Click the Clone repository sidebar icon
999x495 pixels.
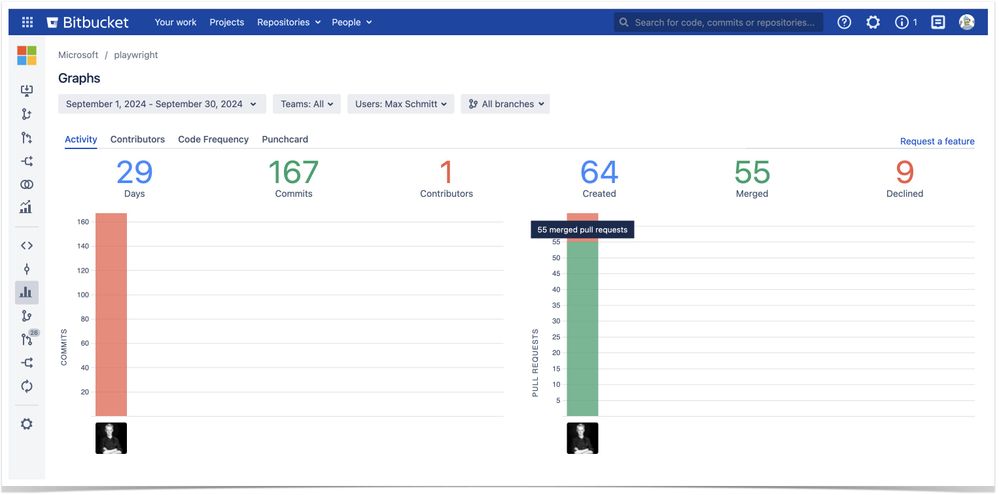click(x=27, y=90)
